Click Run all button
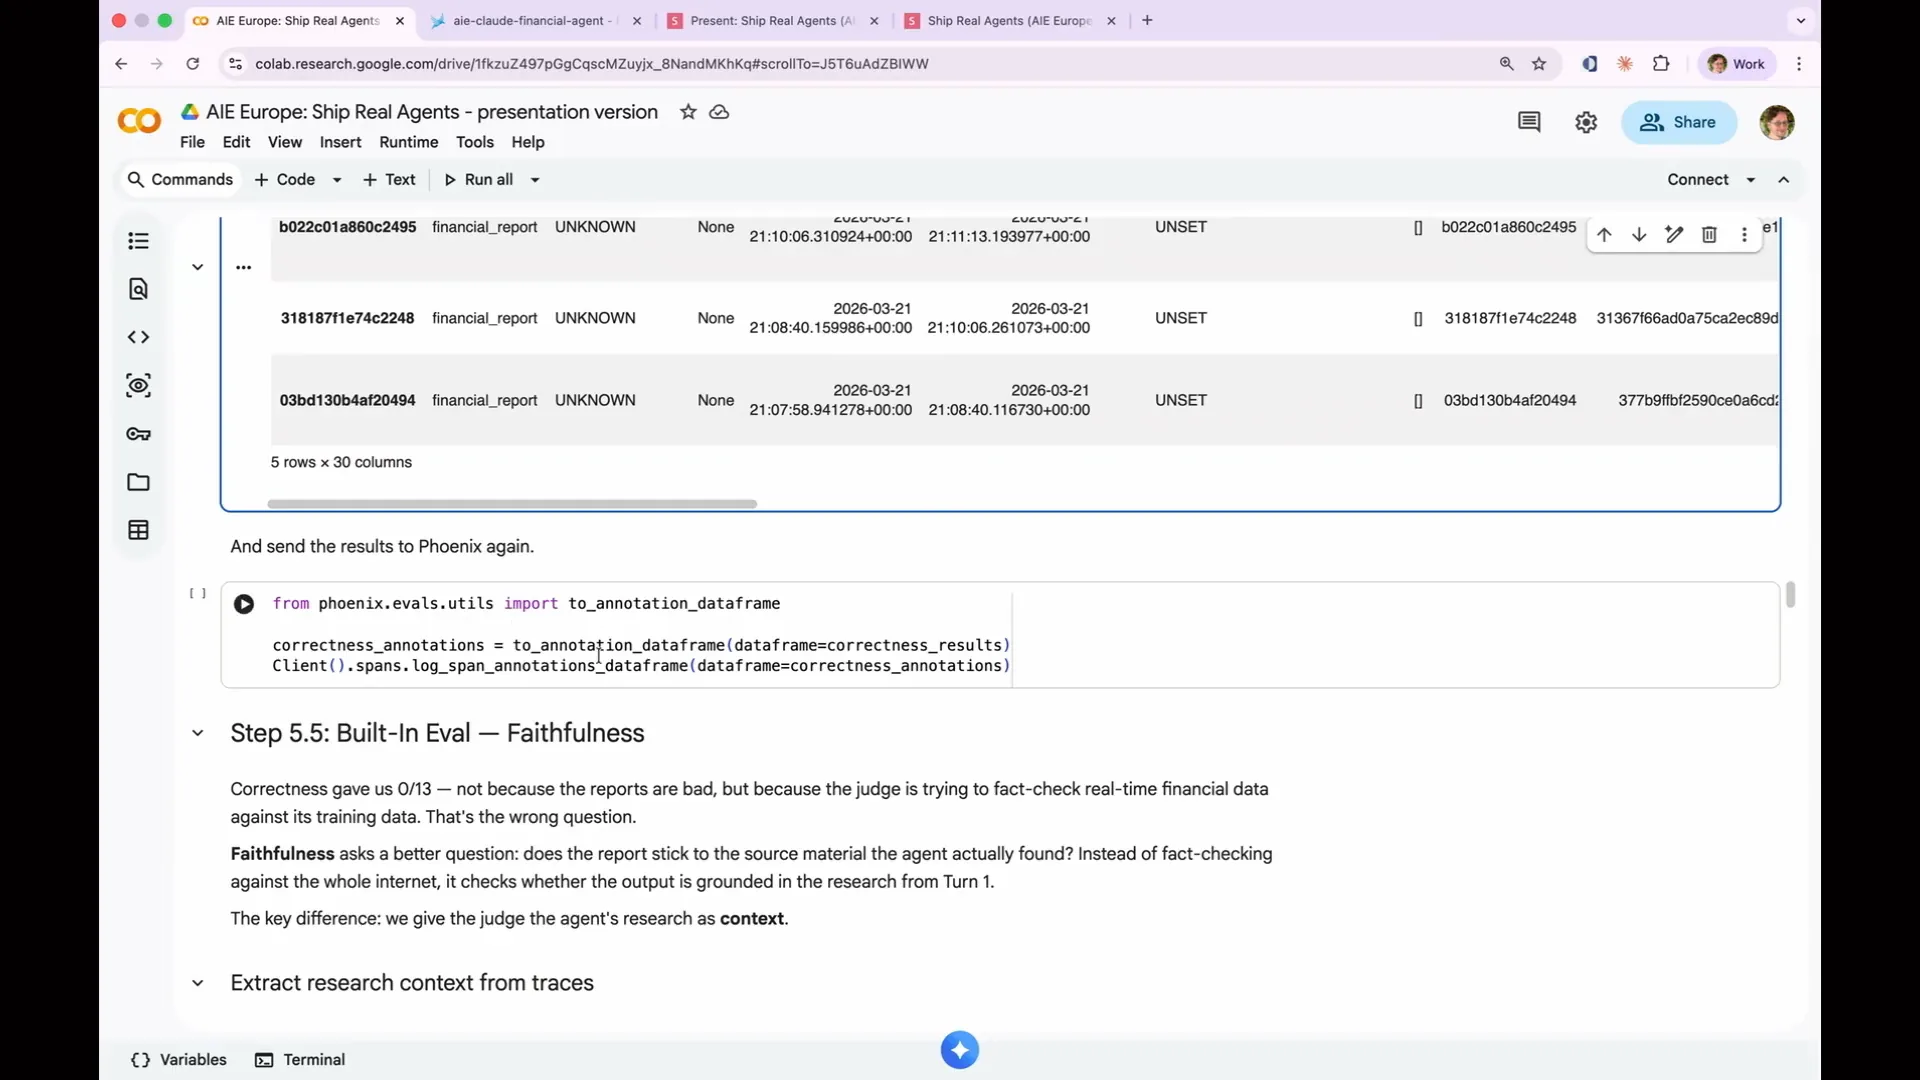 click(479, 180)
